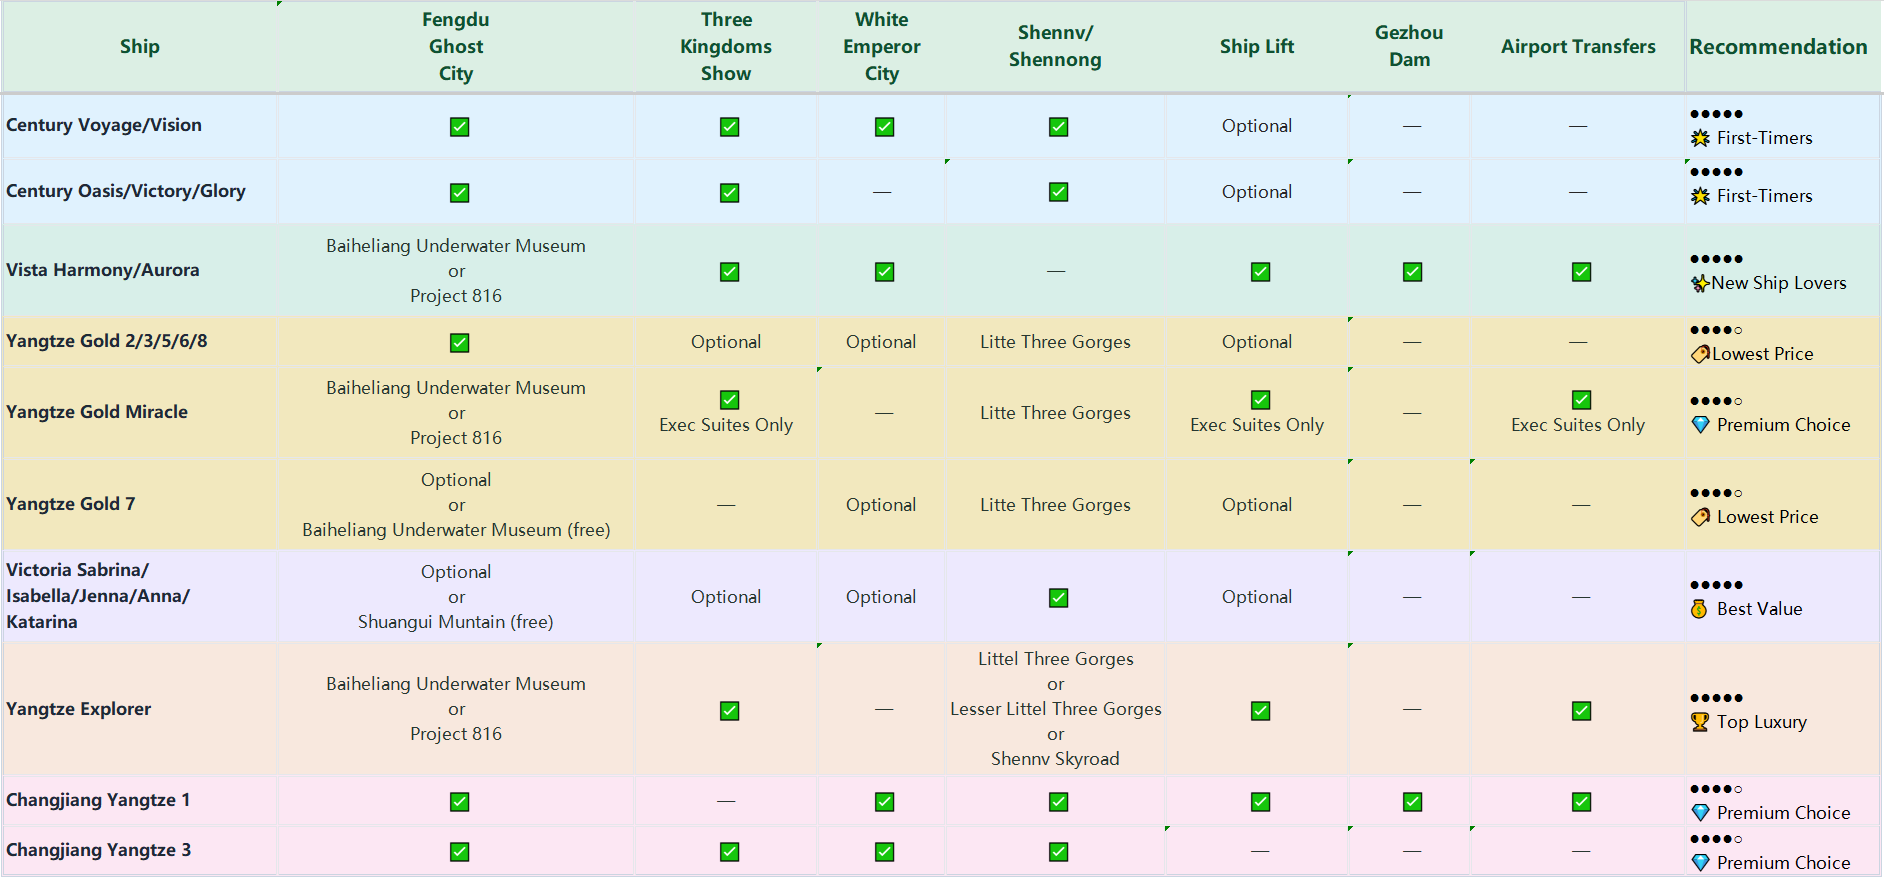Click Shuangui Muntain (free) cell text

coord(456,622)
